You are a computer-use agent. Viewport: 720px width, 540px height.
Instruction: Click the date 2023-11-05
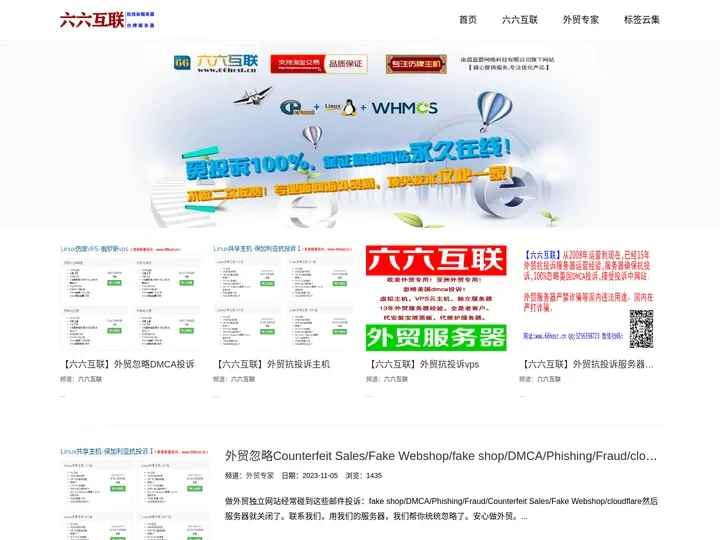coord(320,475)
